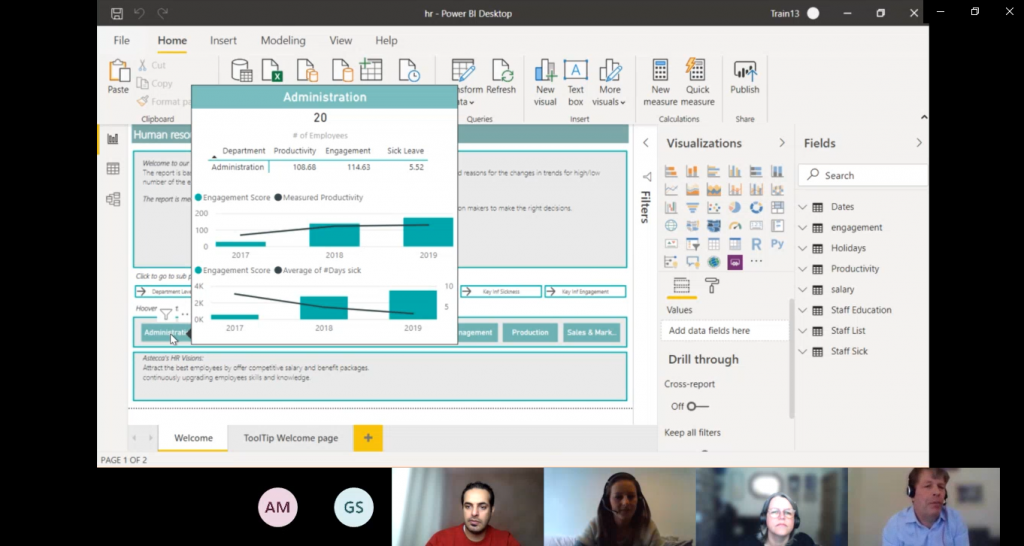Open the Modeling ribbon tab
Viewport: 1024px width, 546px height.
pyautogui.click(x=283, y=41)
